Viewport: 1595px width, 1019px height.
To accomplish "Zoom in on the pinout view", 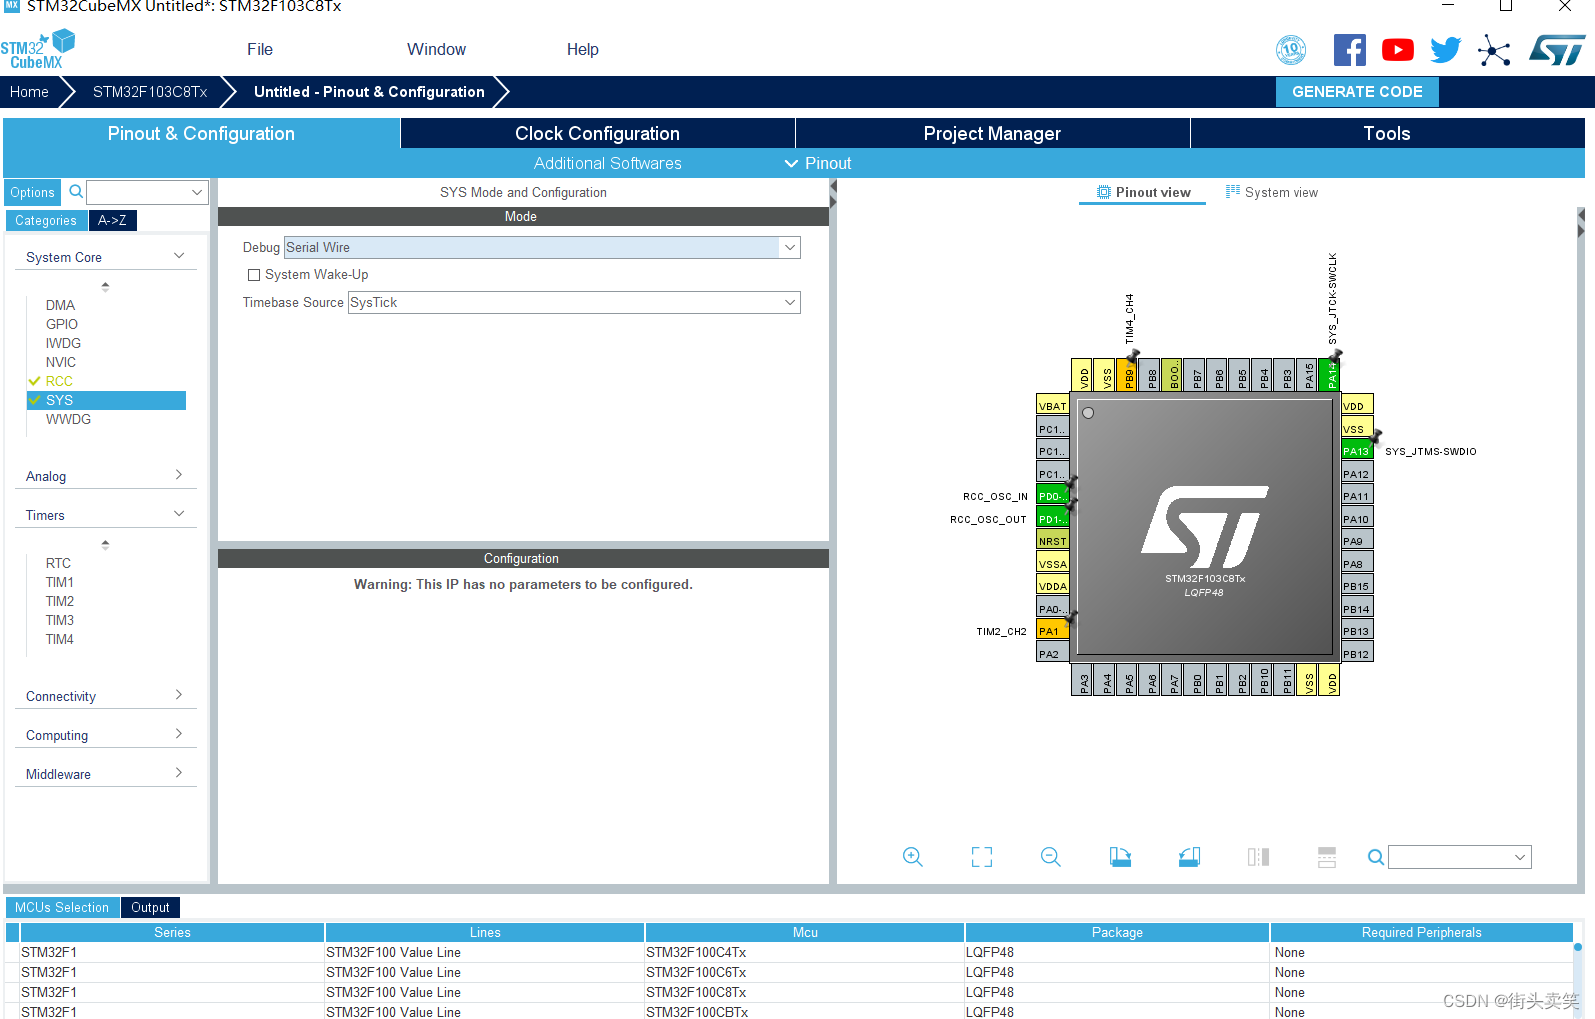I will 913,857.
